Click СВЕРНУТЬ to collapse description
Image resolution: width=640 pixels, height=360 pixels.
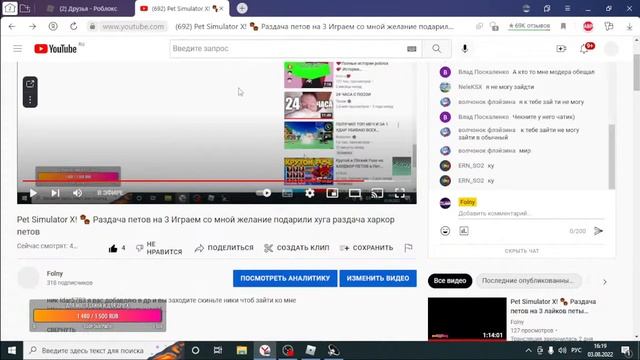click(x=61, y=329)
